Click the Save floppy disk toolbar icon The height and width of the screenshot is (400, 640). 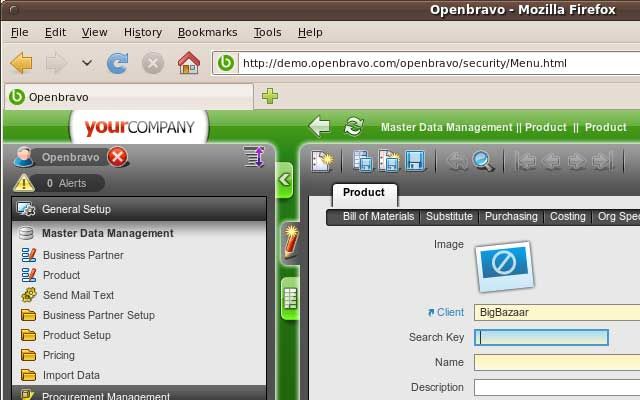coord(416,161)
